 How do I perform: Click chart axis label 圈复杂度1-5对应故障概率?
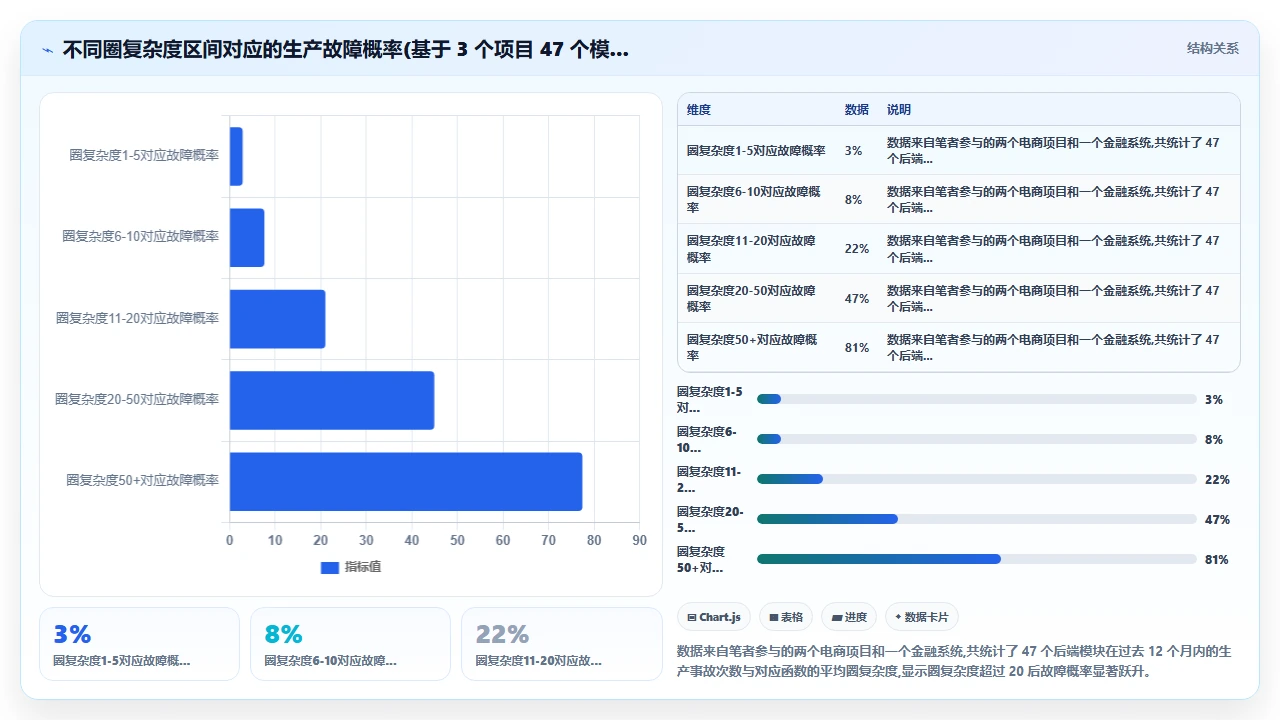[x=144, y=156]
